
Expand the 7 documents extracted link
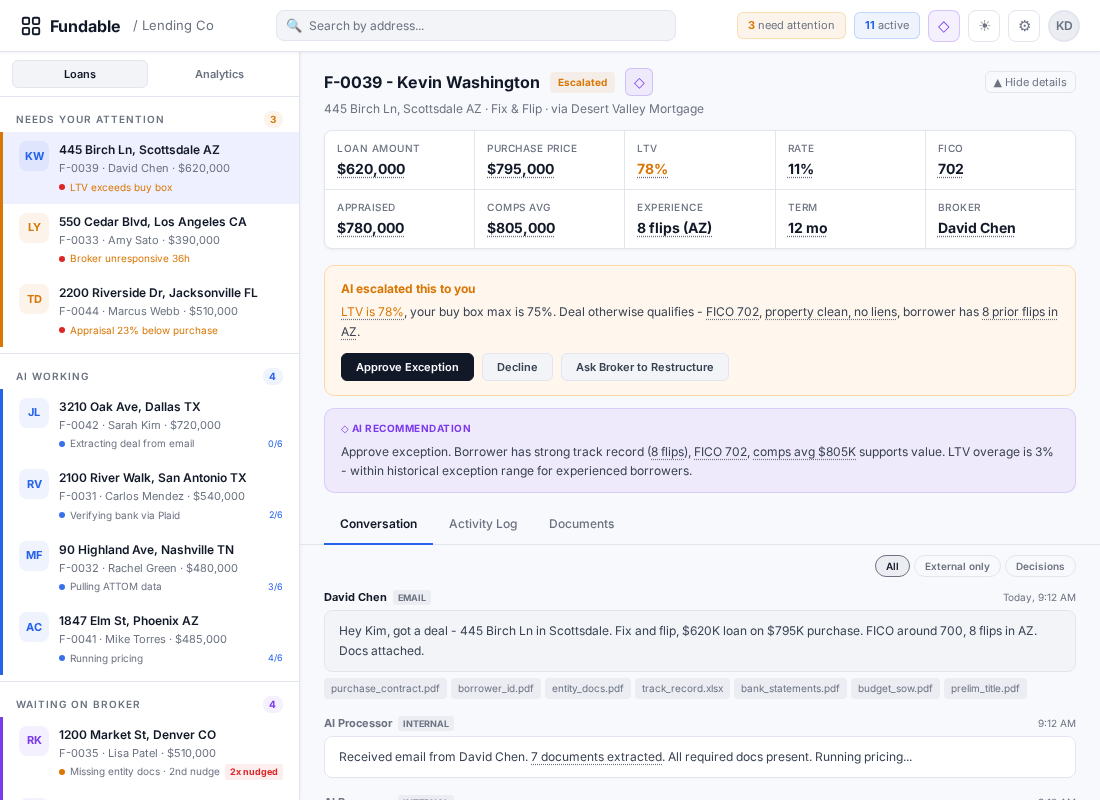(x=597, y=757)
